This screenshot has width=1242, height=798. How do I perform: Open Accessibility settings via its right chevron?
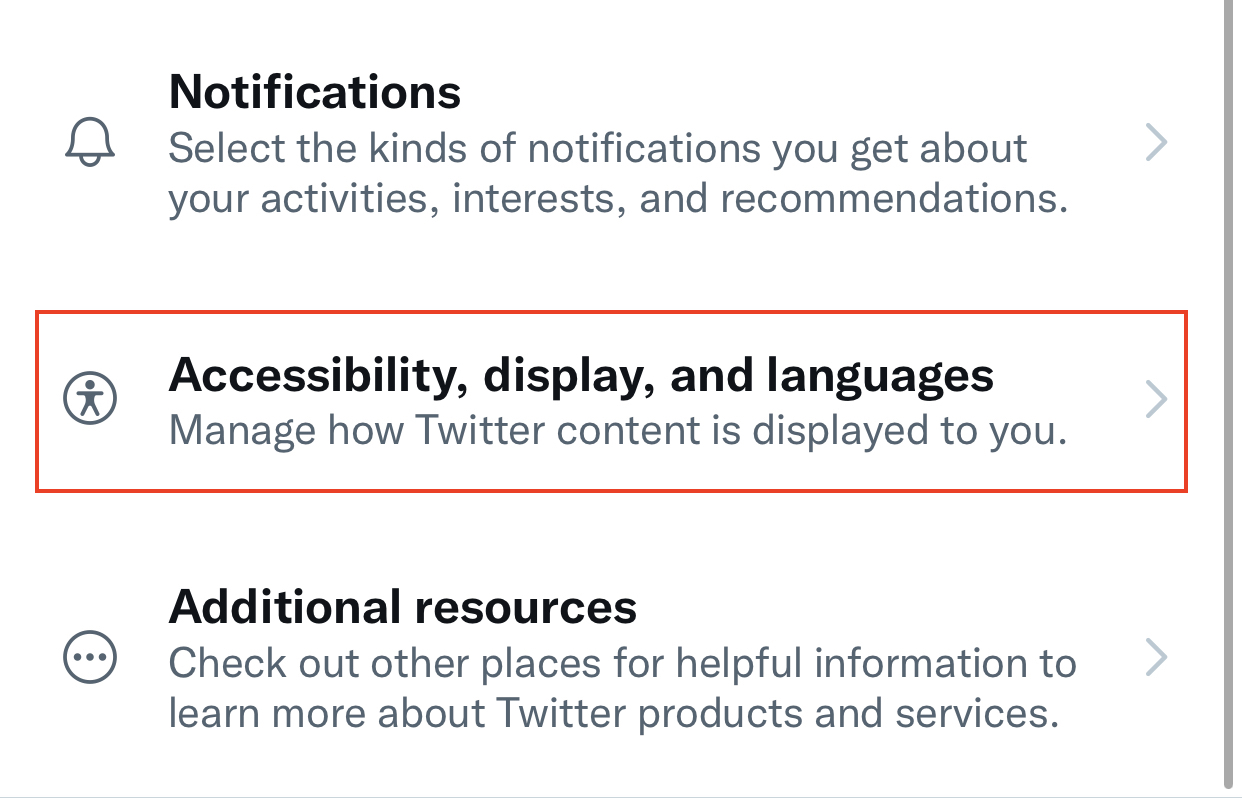pyautogui.click(x=1156, y=400)
